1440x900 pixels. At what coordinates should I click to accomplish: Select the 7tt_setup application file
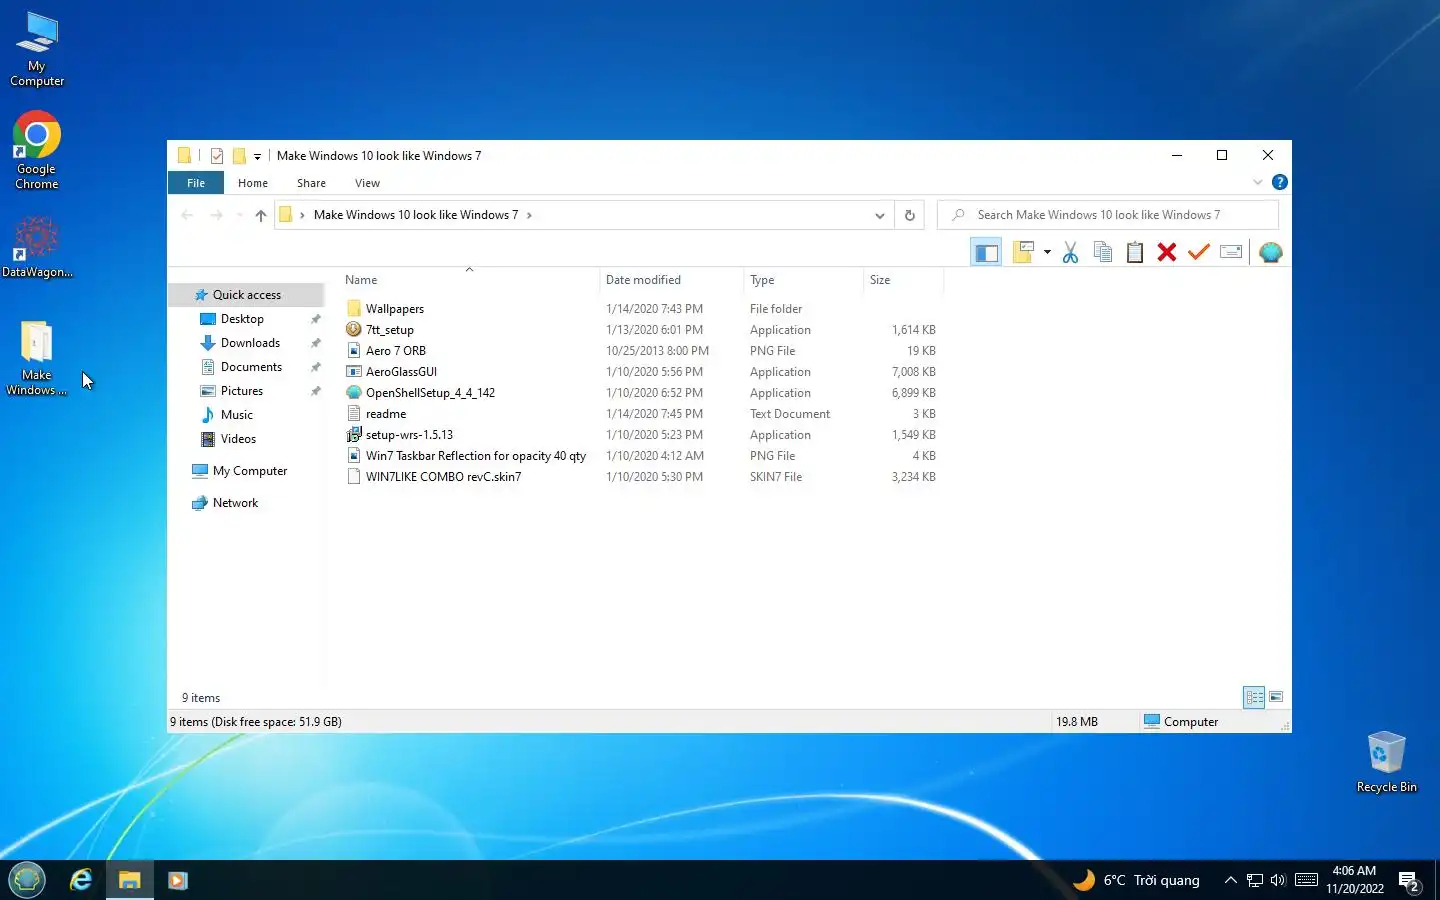389,330
